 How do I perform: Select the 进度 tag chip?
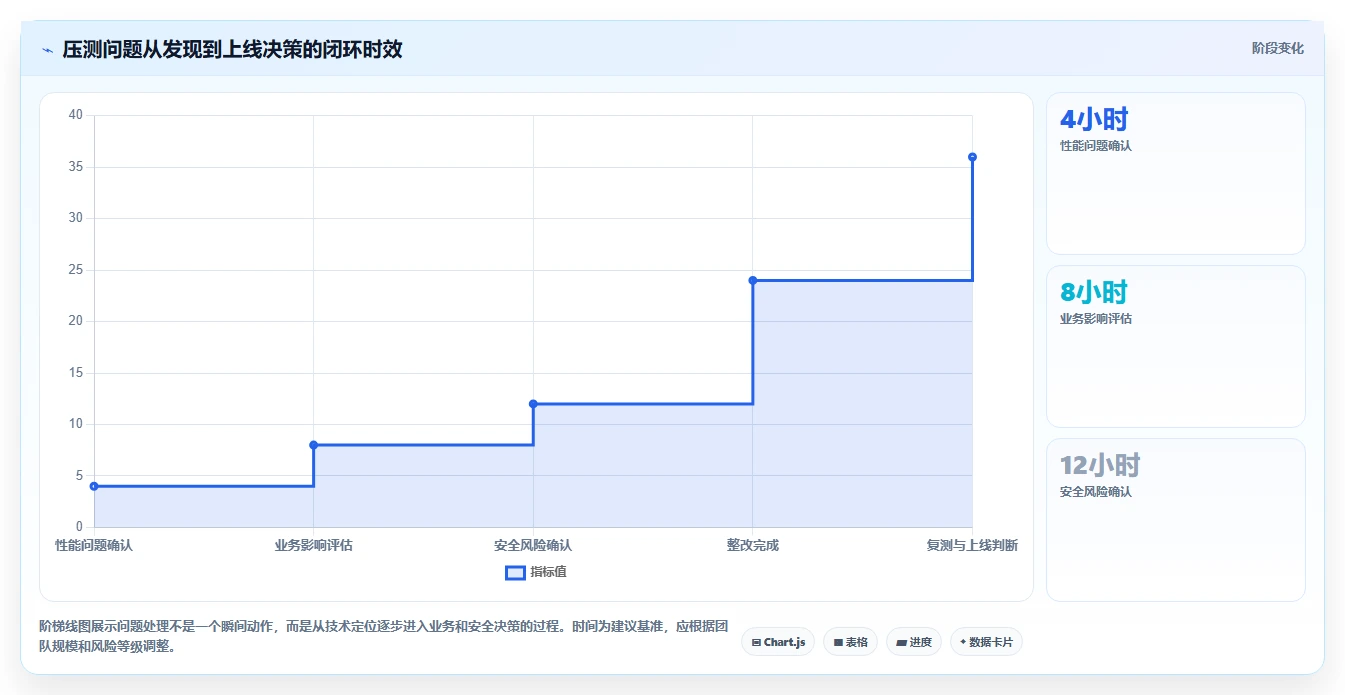pos(914,642)
